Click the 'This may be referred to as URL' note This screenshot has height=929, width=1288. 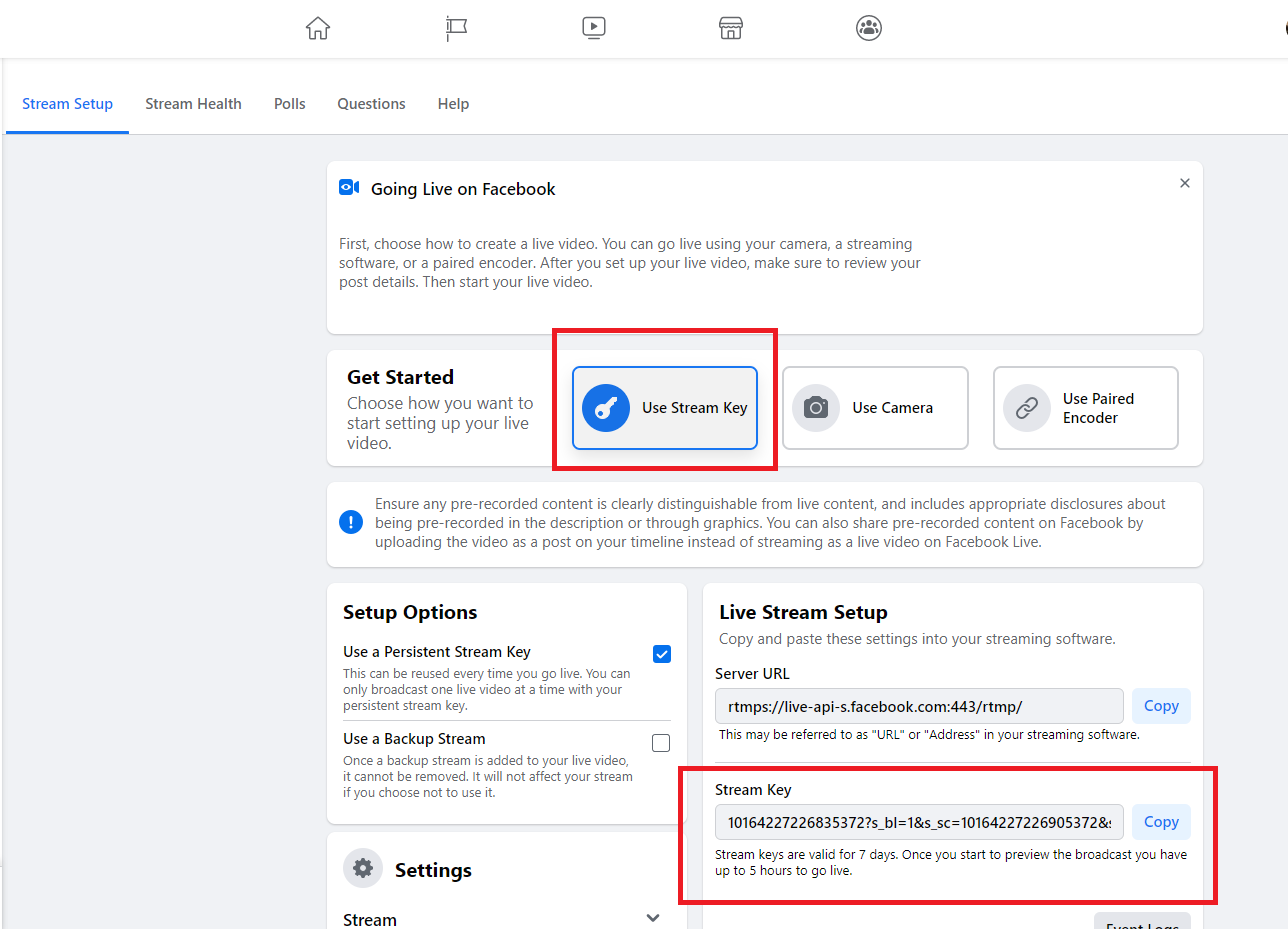[x=929, y=734]
